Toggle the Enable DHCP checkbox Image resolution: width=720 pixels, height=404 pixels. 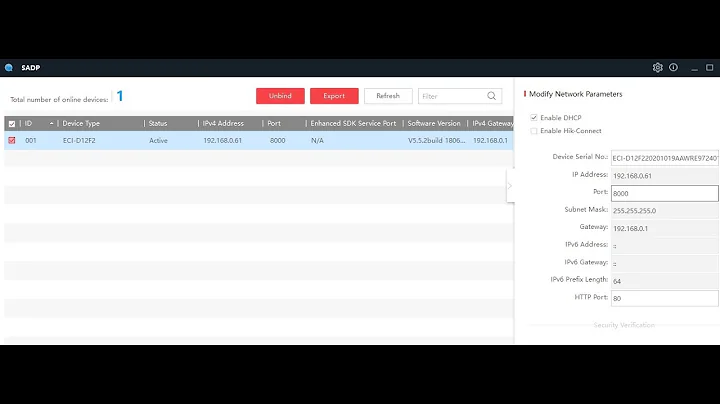(x=534, y=118)
